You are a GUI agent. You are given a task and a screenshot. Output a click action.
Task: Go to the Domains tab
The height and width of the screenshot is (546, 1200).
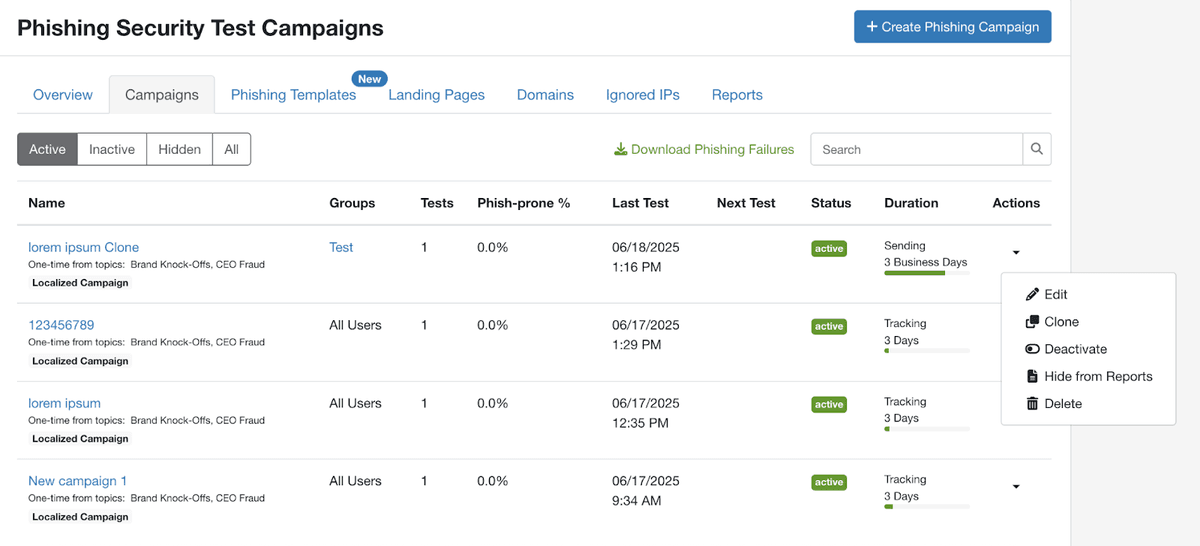[545, 95]
